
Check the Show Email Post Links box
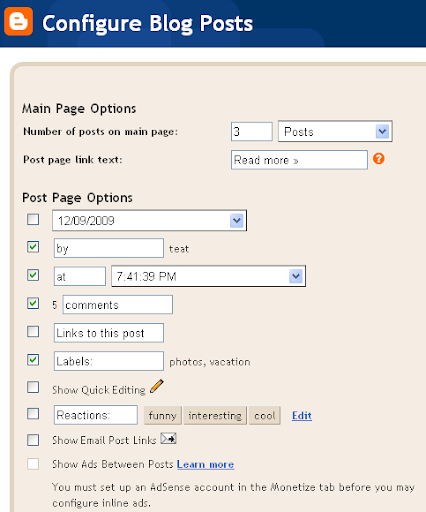click(x=33, y=440)
